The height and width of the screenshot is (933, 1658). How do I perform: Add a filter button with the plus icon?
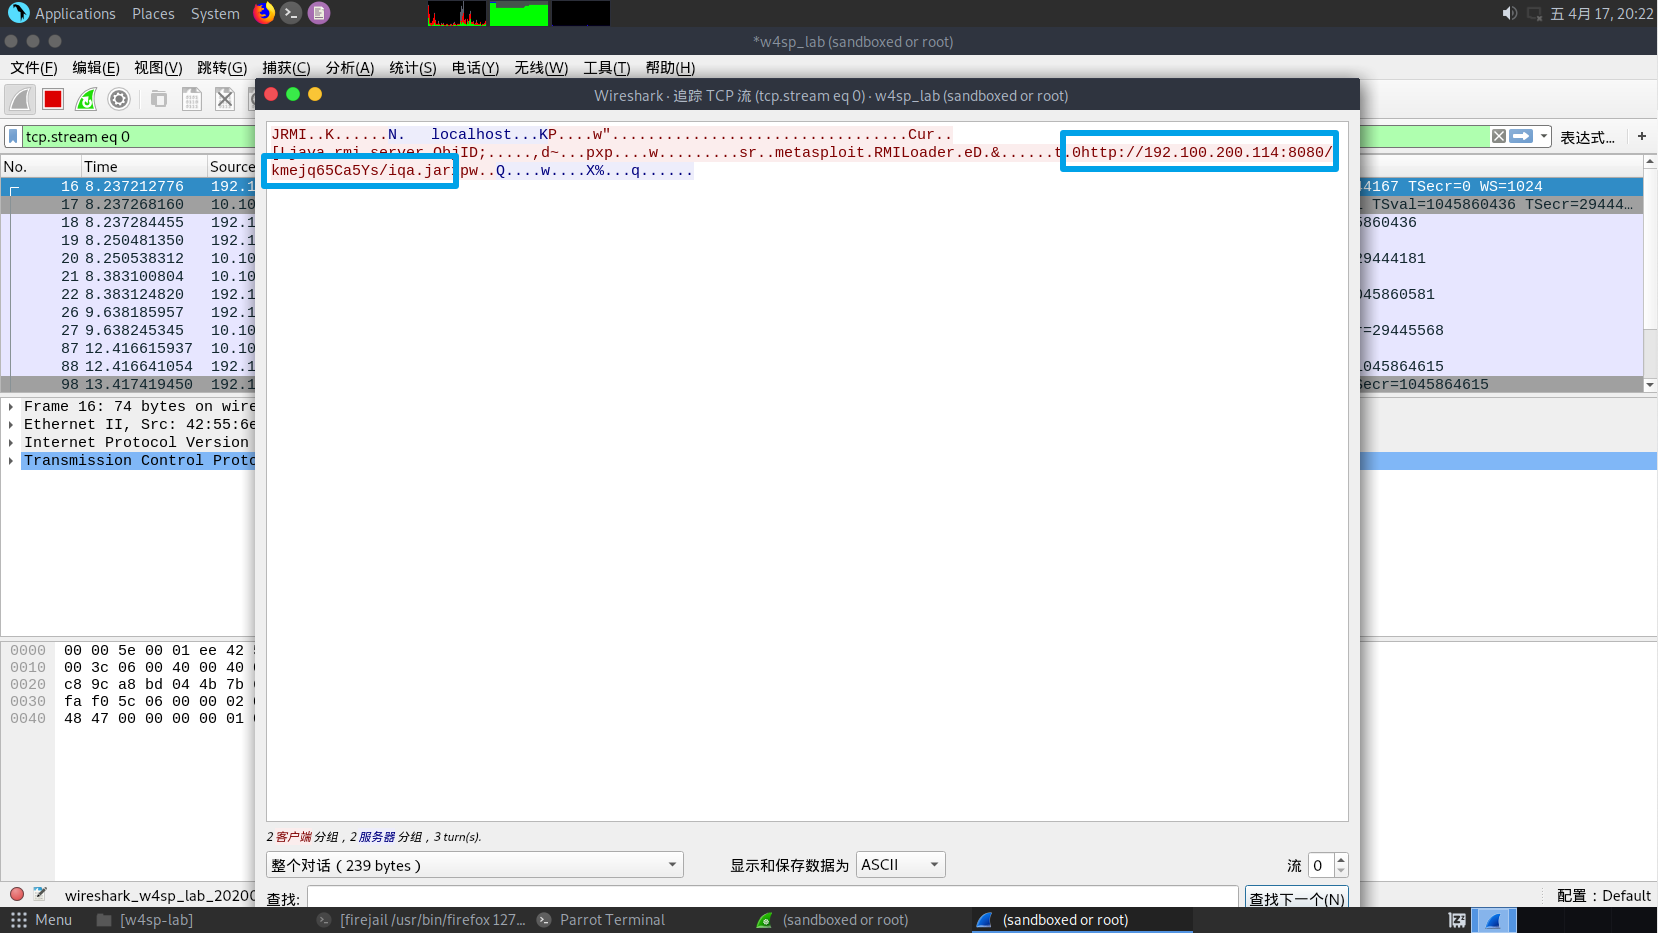tap(1641, 136)
